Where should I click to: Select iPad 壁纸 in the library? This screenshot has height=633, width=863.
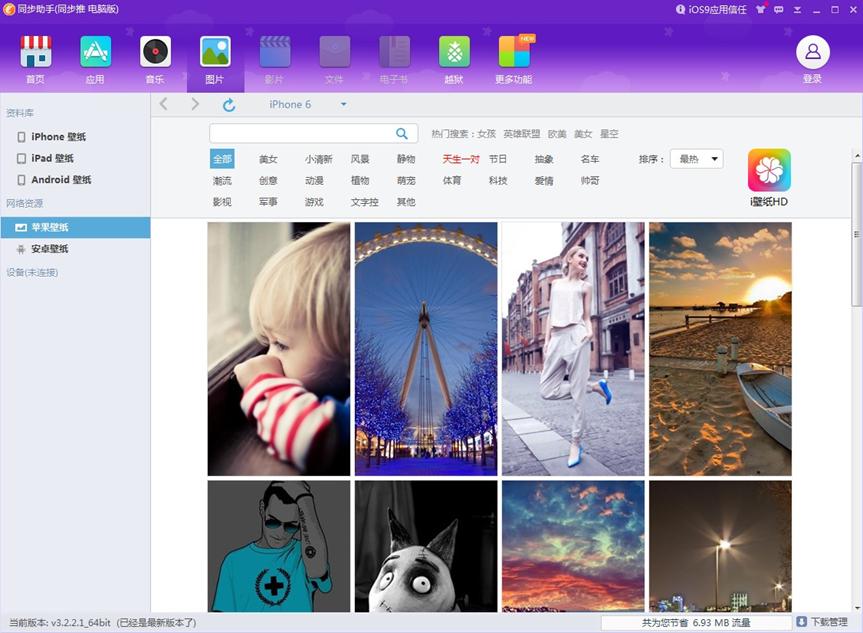pyautogui.click(x=52, y=158)
